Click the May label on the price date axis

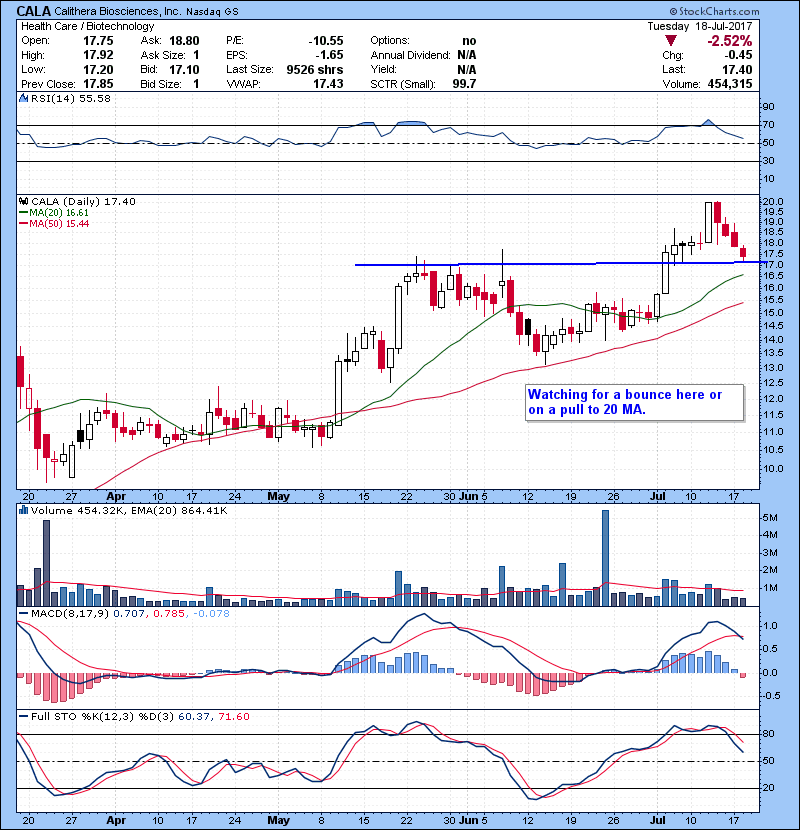(x=278, y=497)
